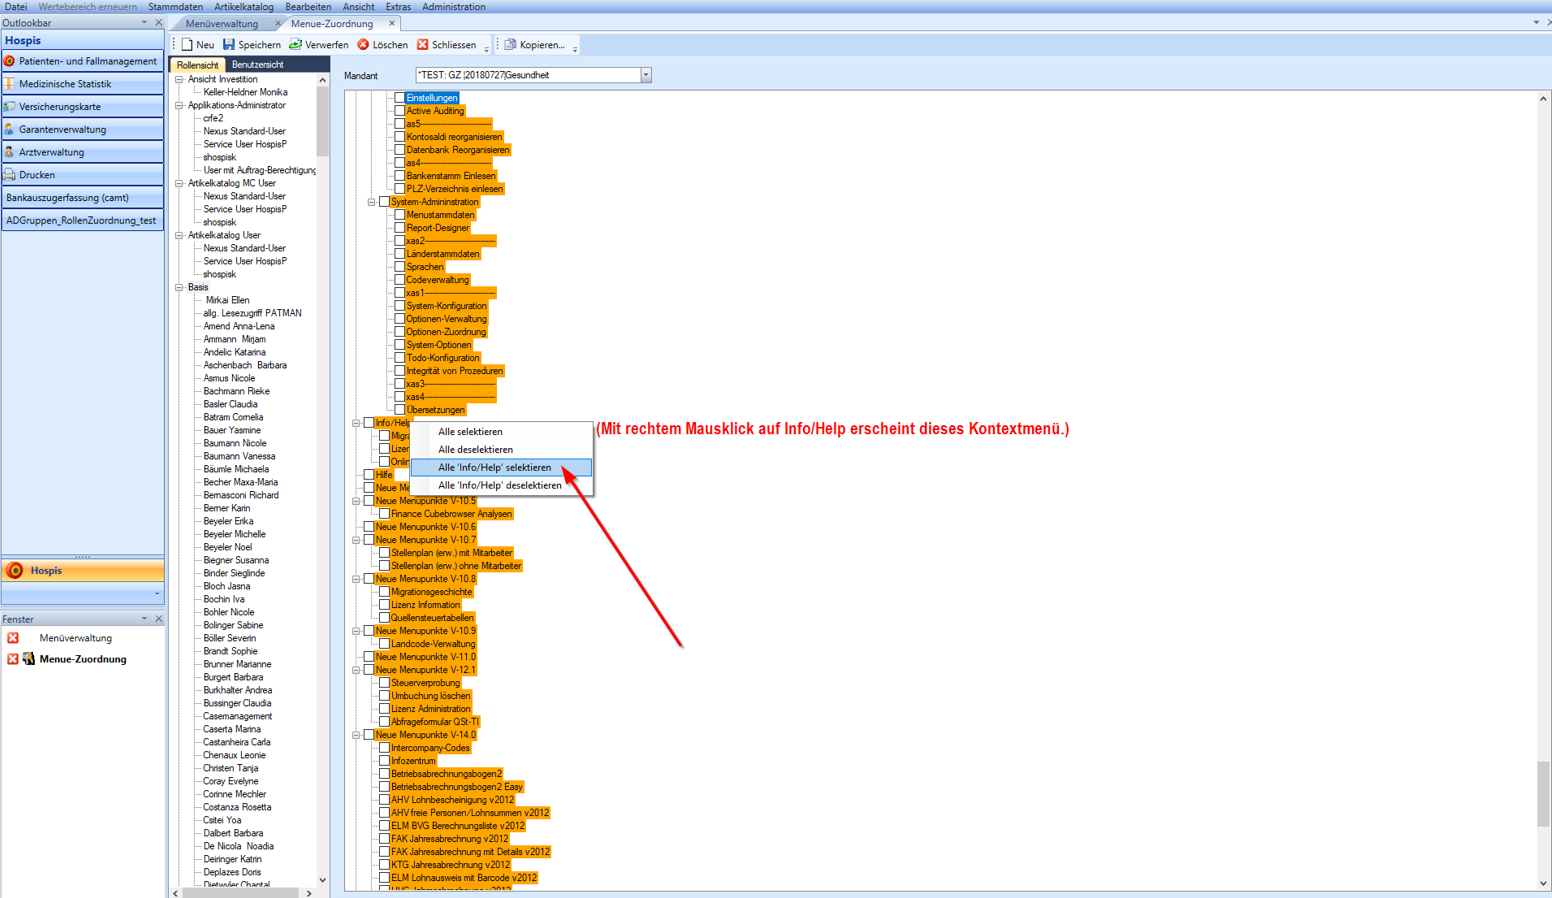Open the Mandant dropdown list
This screenshot has height=898, width=1552.
[646, 75]
